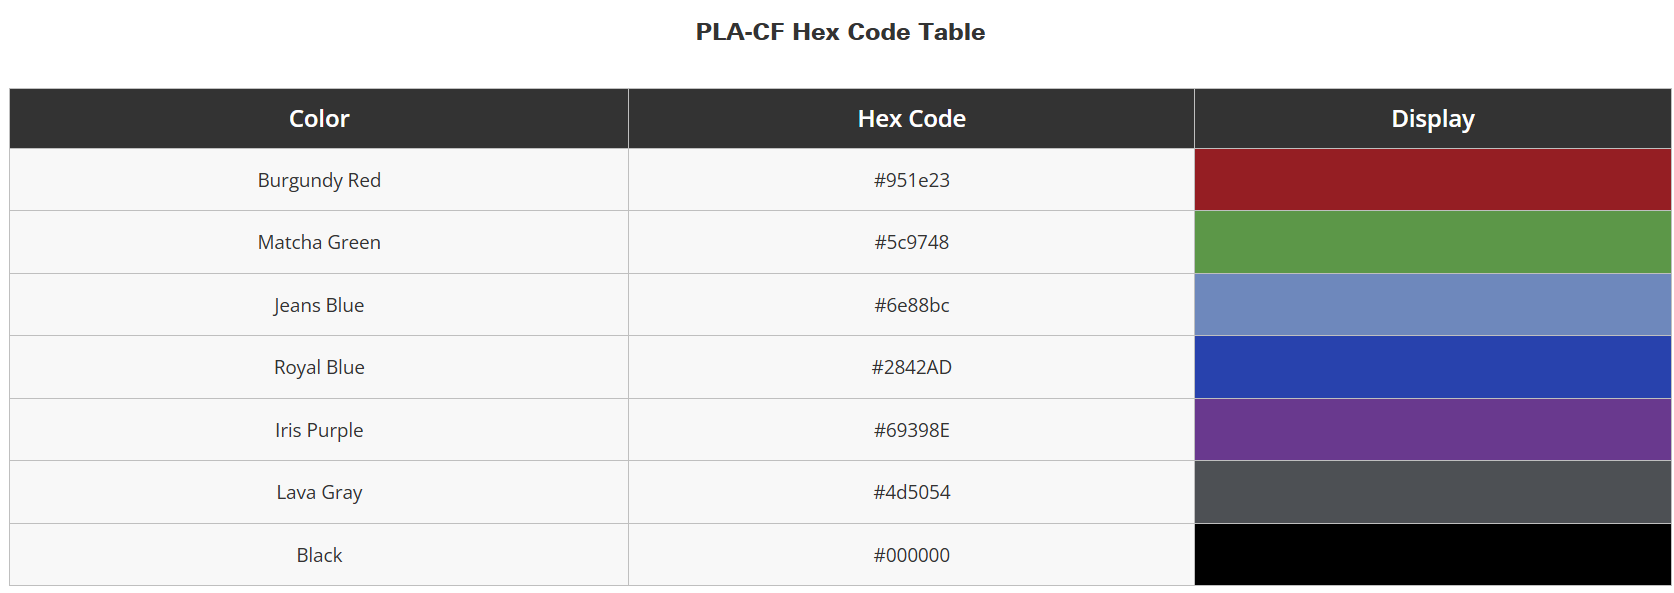
Task: Click the Color column header
Action: (319, 119)
